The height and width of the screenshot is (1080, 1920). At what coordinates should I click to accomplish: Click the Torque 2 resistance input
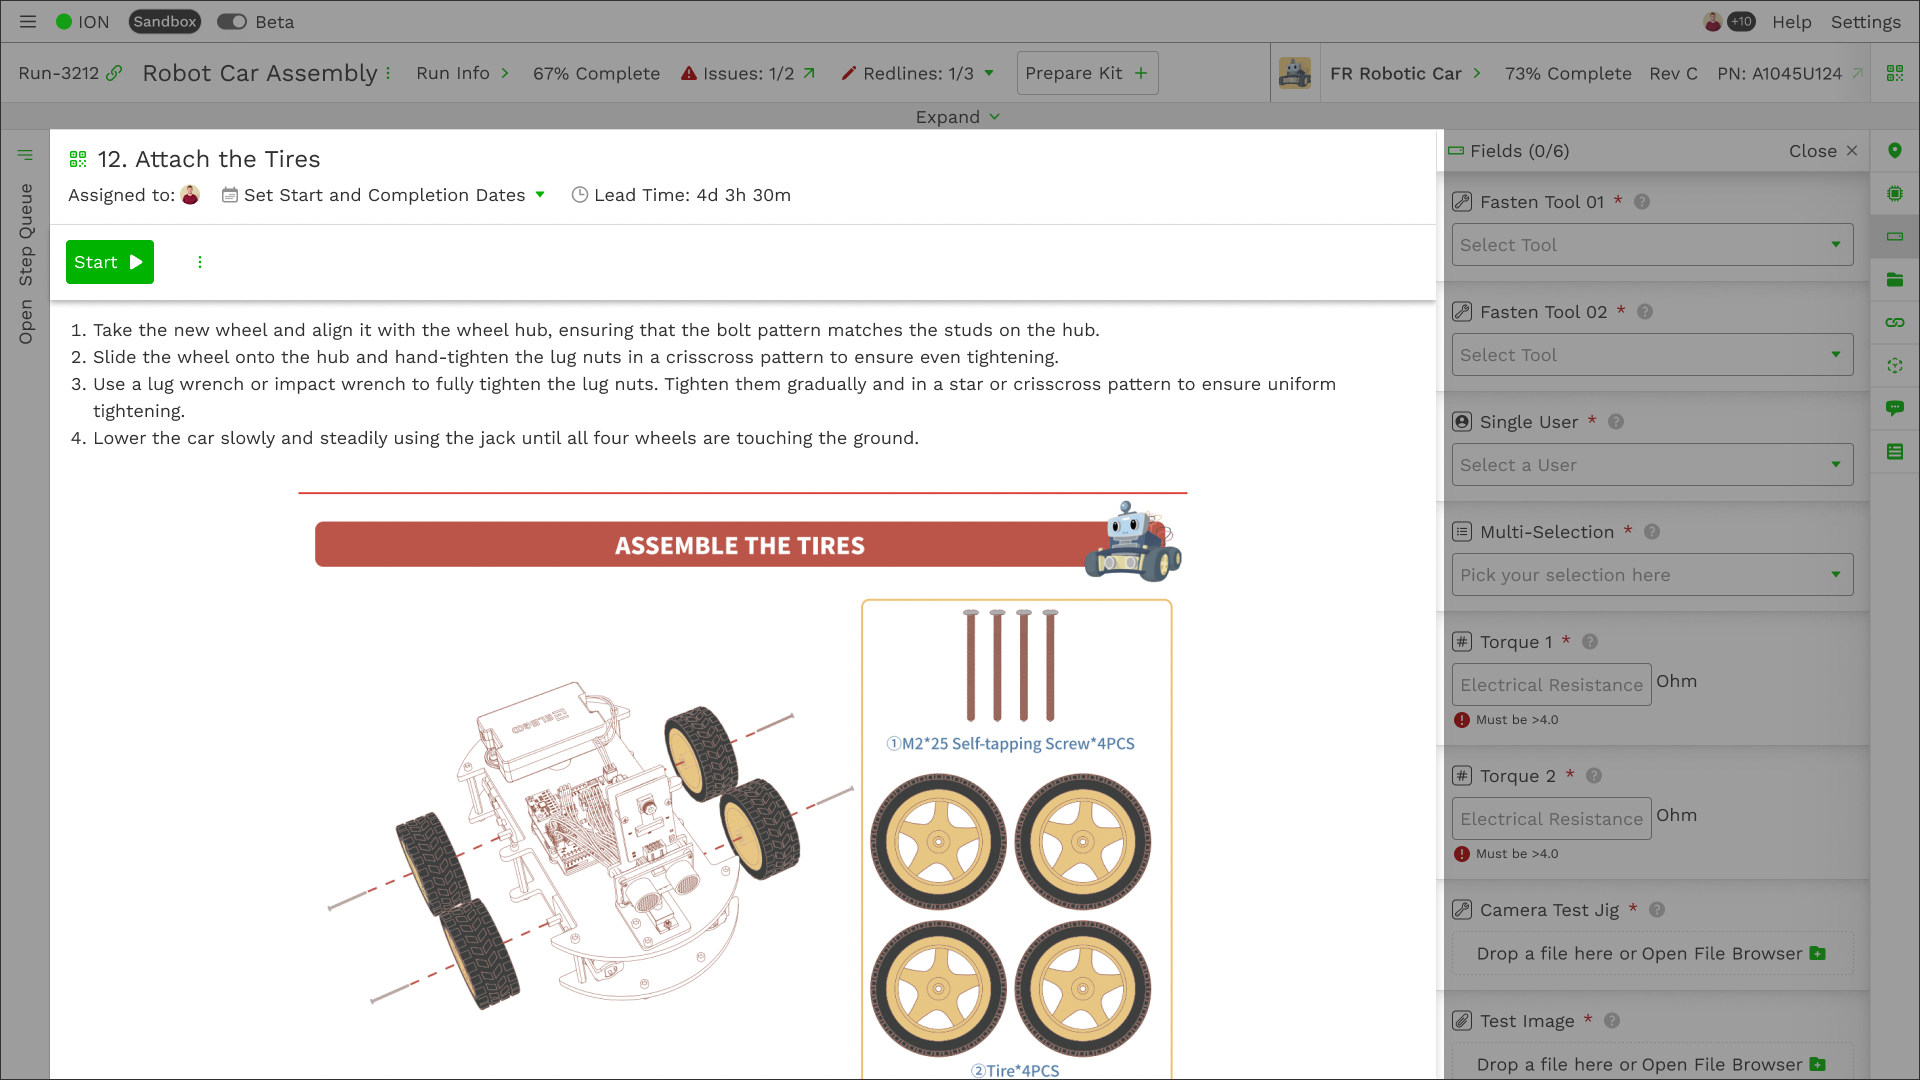tap(1551, 819)
